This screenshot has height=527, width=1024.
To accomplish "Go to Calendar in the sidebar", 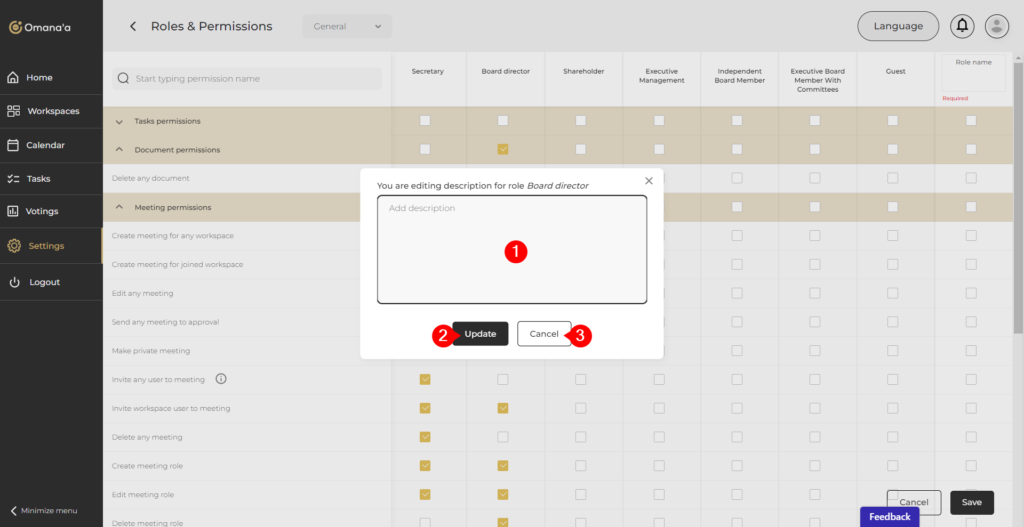I will click(45, 145).
